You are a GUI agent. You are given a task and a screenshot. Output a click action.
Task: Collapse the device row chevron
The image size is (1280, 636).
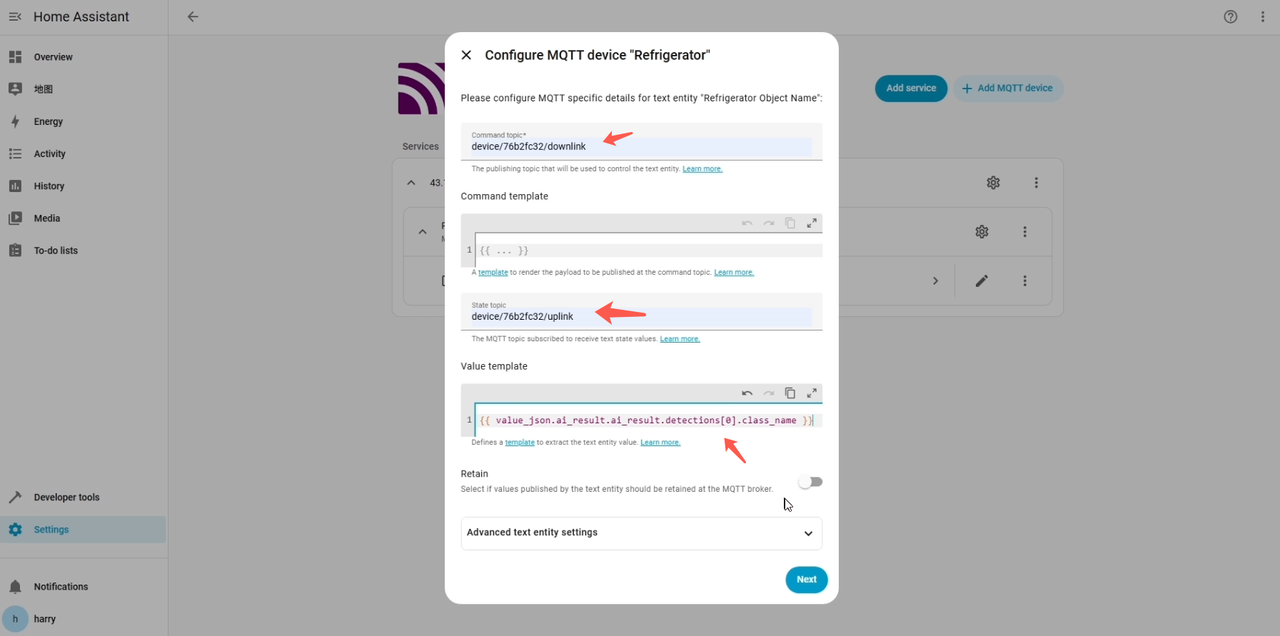tap(422, 232)
